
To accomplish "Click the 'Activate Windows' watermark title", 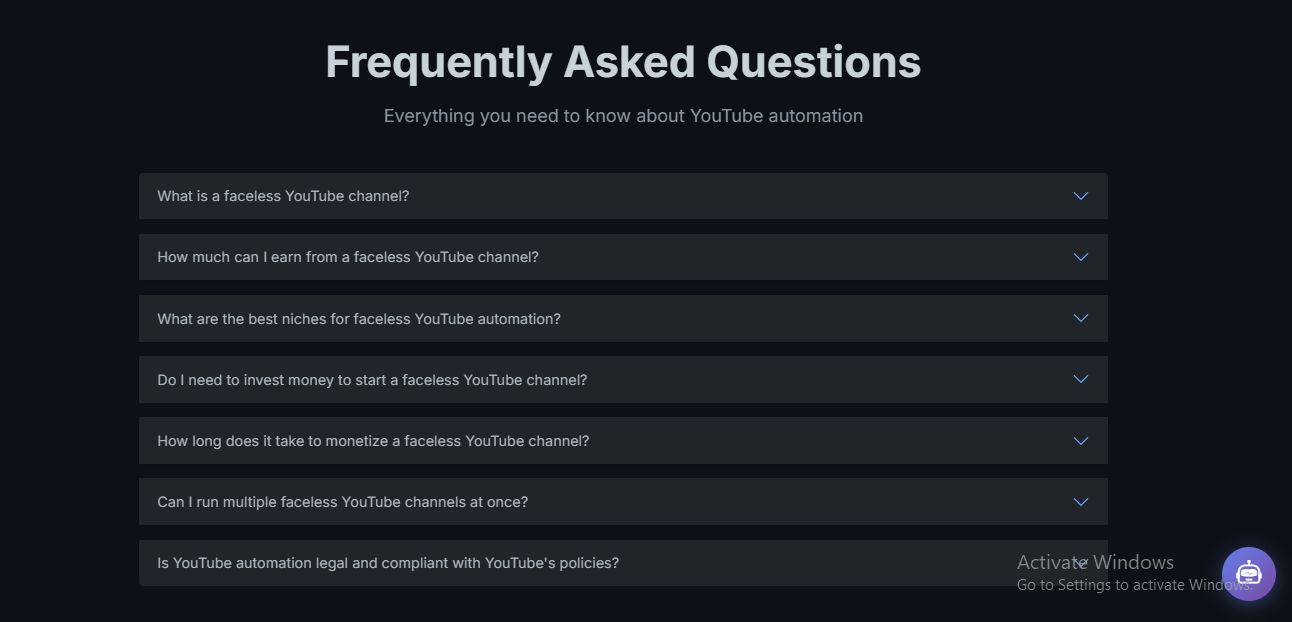I will pos(1095,562).
